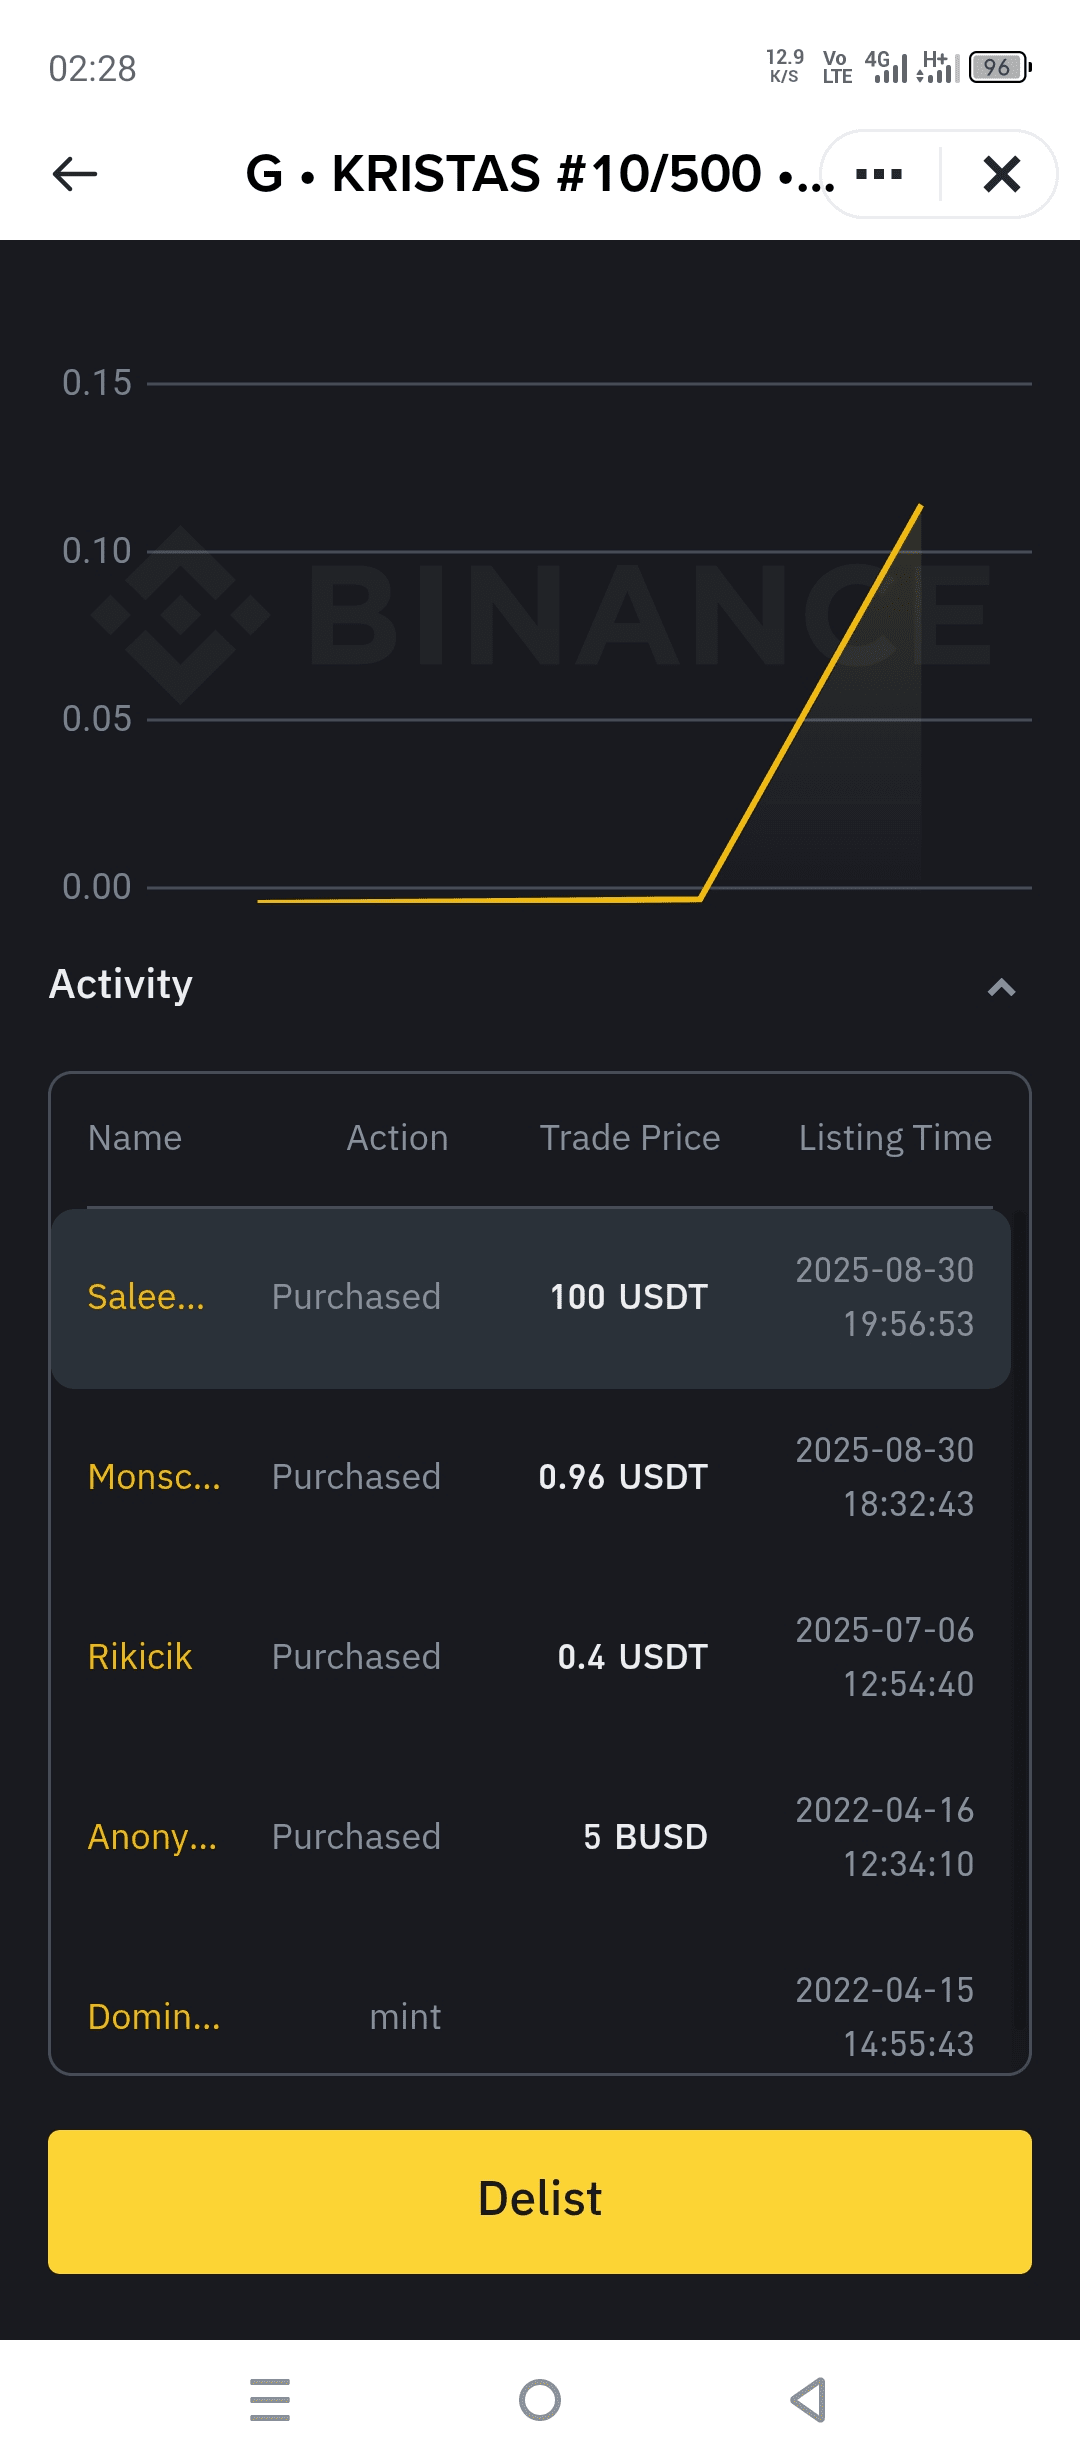The height and width of the screenshot is (2460, 1080).
Task: Open the three-dot more options menu
Action: [879, 174]
